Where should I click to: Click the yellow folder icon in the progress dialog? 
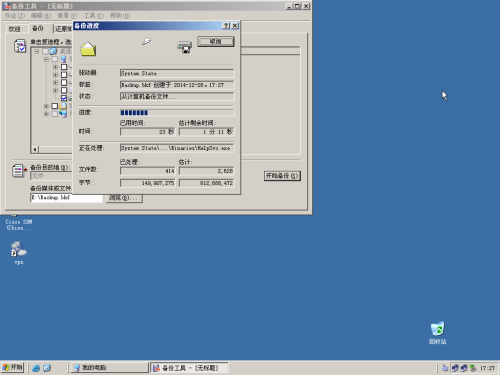pyautogui.click(x=88, y=49)
